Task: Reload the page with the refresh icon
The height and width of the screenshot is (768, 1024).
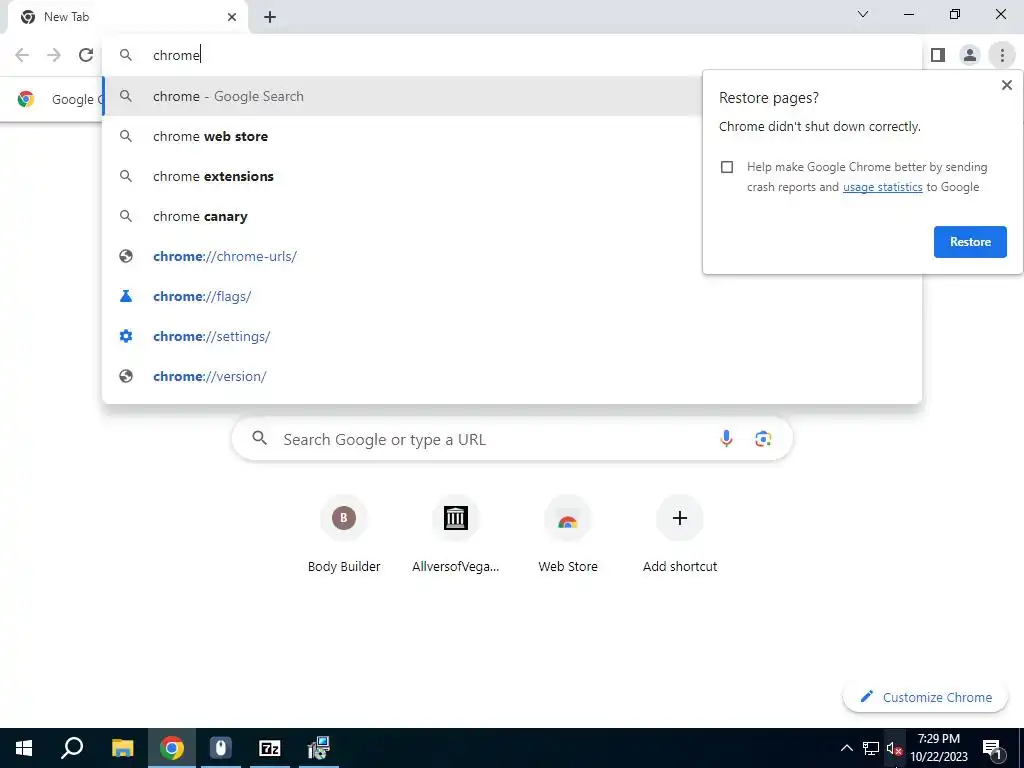Action: coord(86,55)
